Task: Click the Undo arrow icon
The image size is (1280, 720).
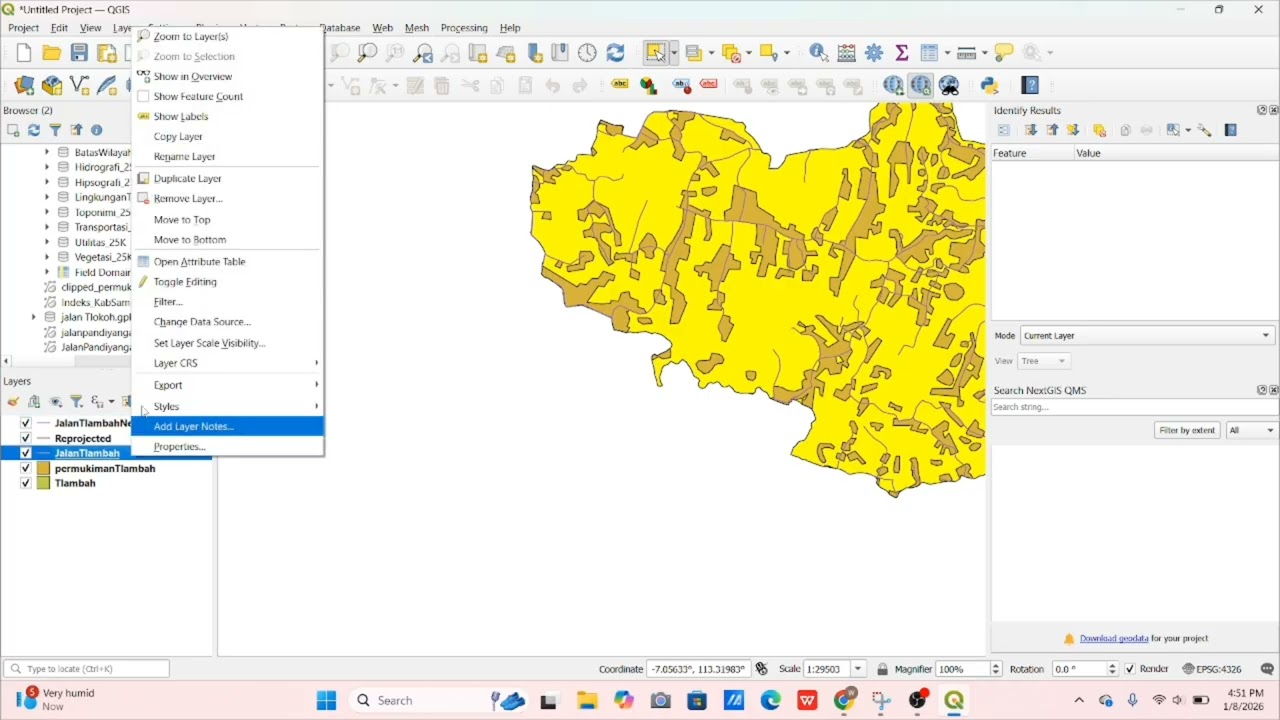Action: click(x=552, y=86)
